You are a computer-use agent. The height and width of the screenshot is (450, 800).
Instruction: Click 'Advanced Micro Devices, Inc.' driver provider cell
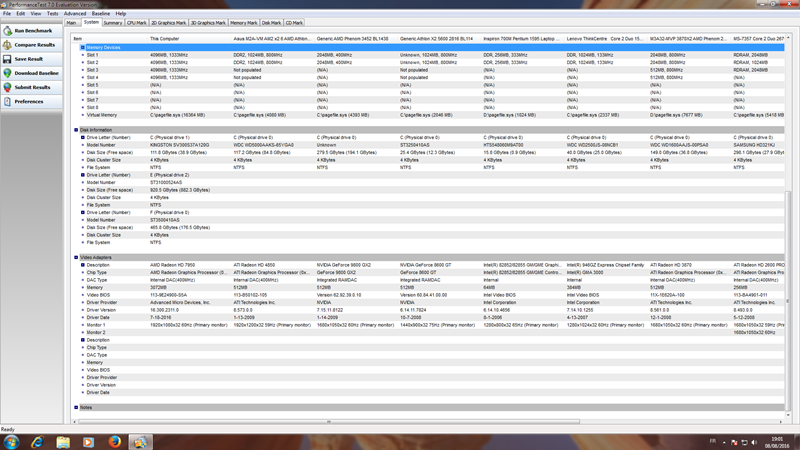tap(180, 303)
